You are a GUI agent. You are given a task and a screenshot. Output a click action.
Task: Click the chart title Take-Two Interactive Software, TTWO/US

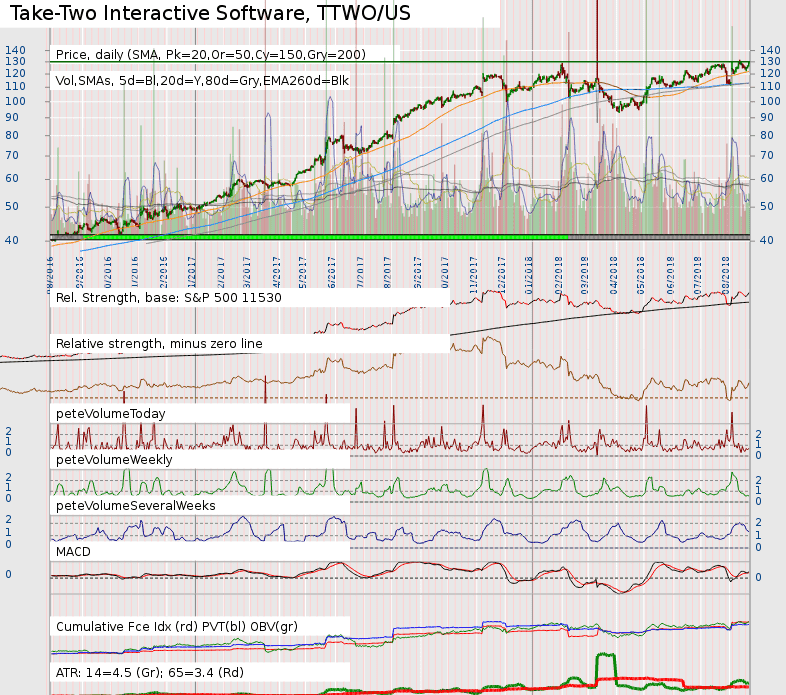coord(210,14)
